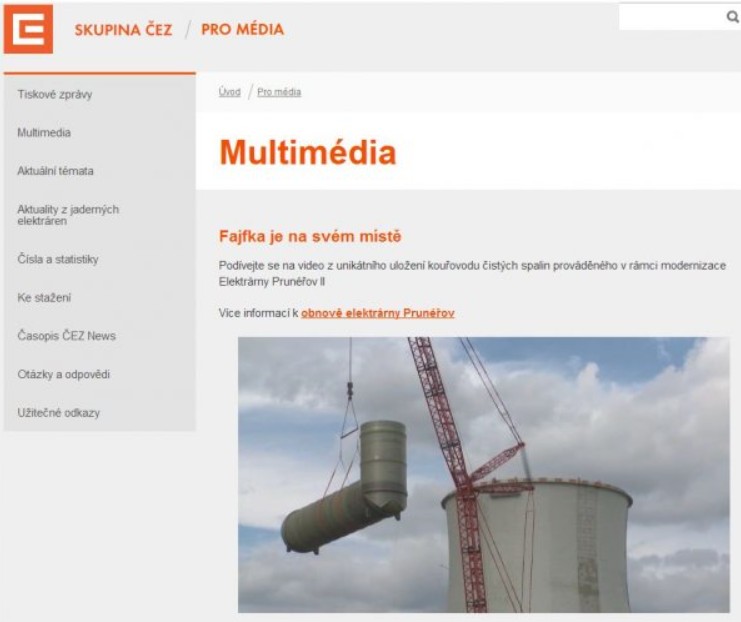The image size is (741, 622).
Task: Focus the search input field
Action: [670, 17]
